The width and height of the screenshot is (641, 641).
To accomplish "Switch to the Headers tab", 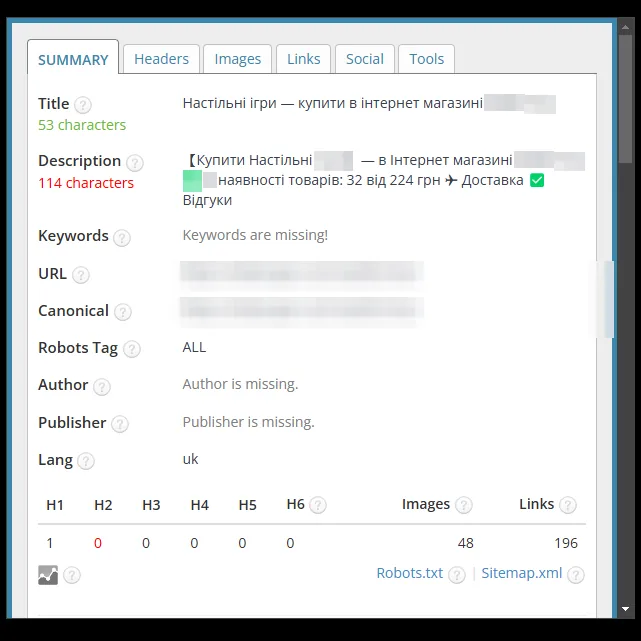I will pos(161,59).
